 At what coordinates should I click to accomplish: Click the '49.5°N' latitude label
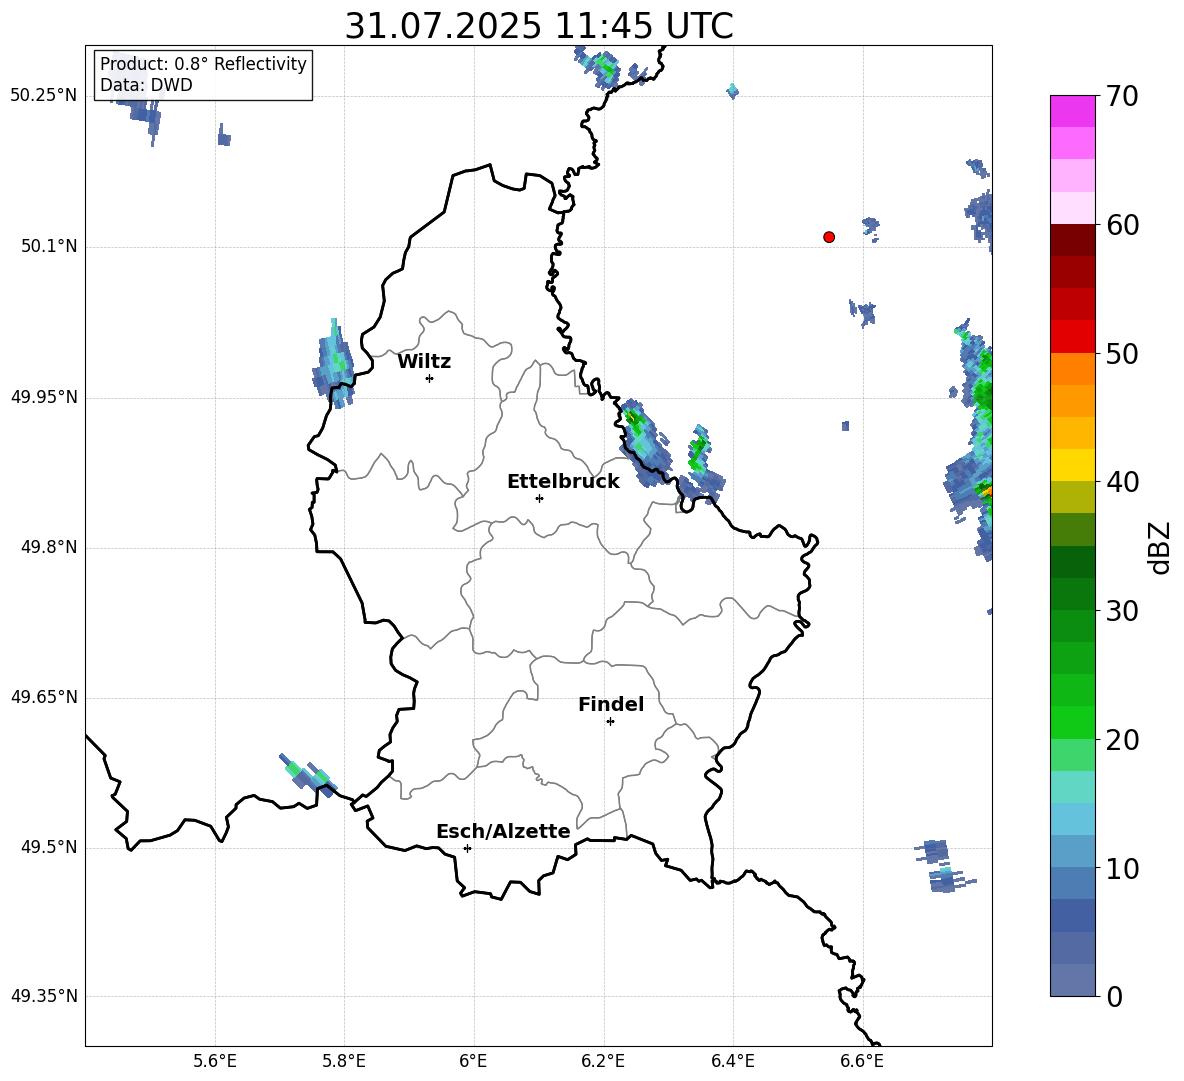pos(49,847)
